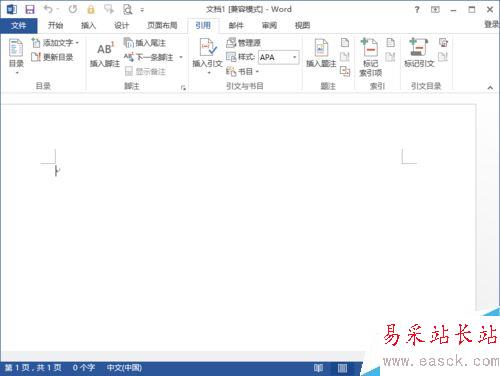Open the 书目 Bibliography dropdown
This screenshot has height=376, width=500.
click(242, 71)
